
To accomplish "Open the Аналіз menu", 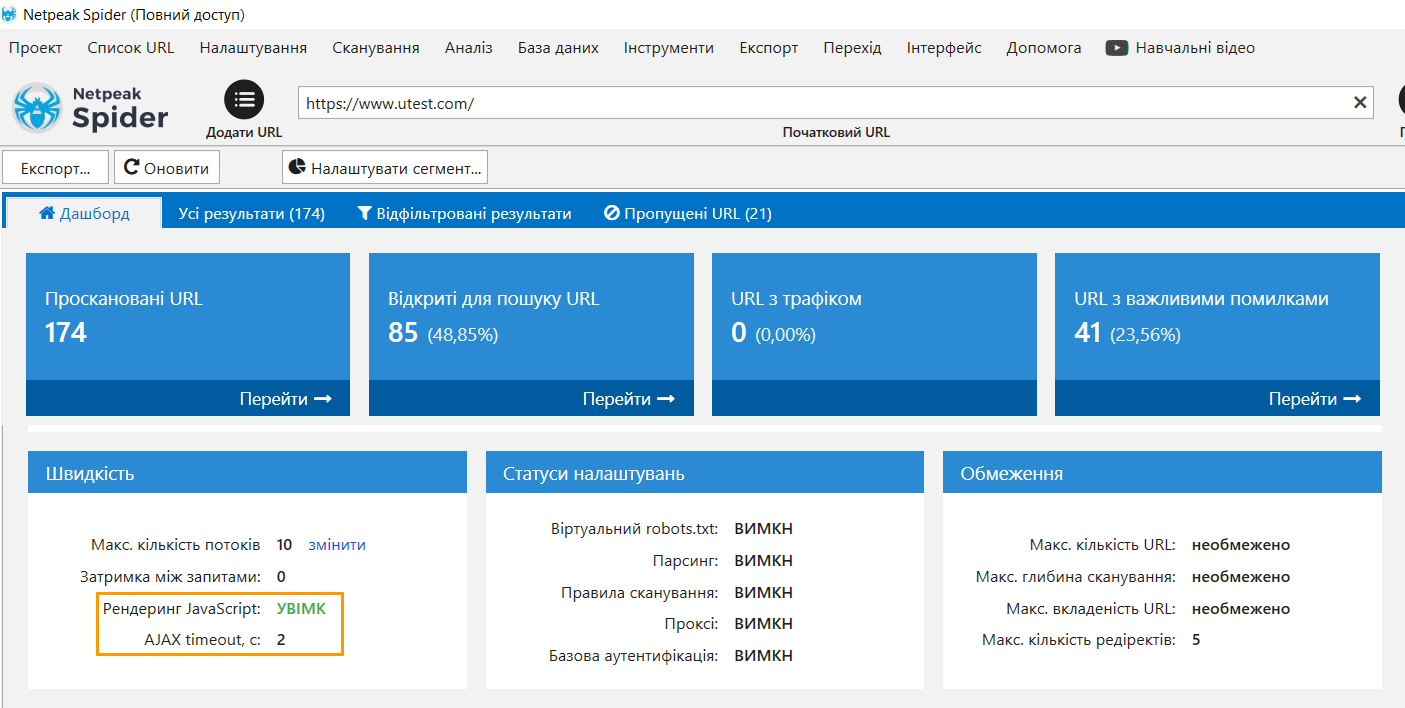I will coord(469,48).
